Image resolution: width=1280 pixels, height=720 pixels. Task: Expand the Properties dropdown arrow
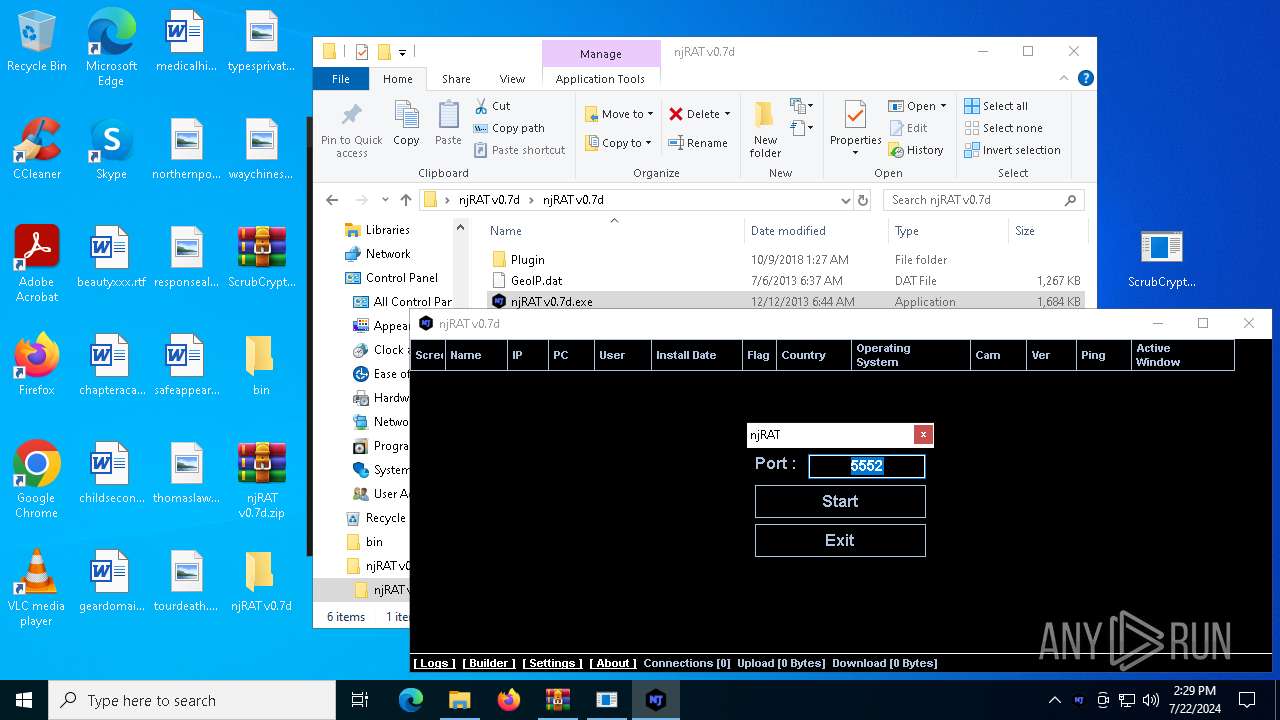tap(855, 153)
